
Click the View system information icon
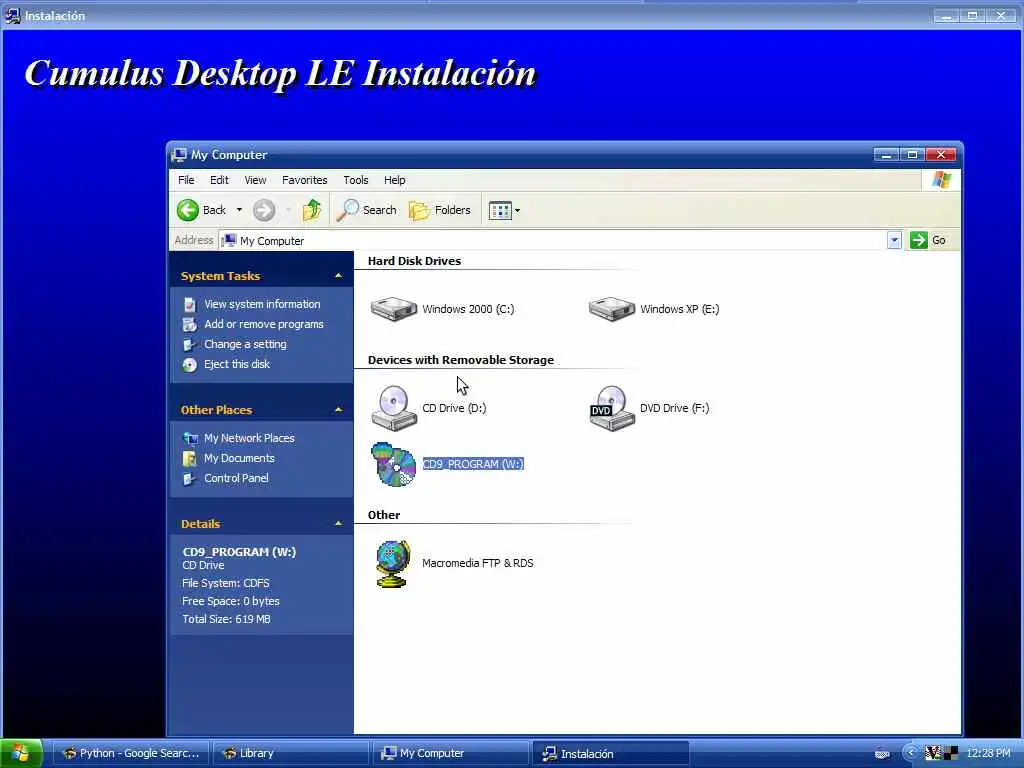[x=189, y=304]
